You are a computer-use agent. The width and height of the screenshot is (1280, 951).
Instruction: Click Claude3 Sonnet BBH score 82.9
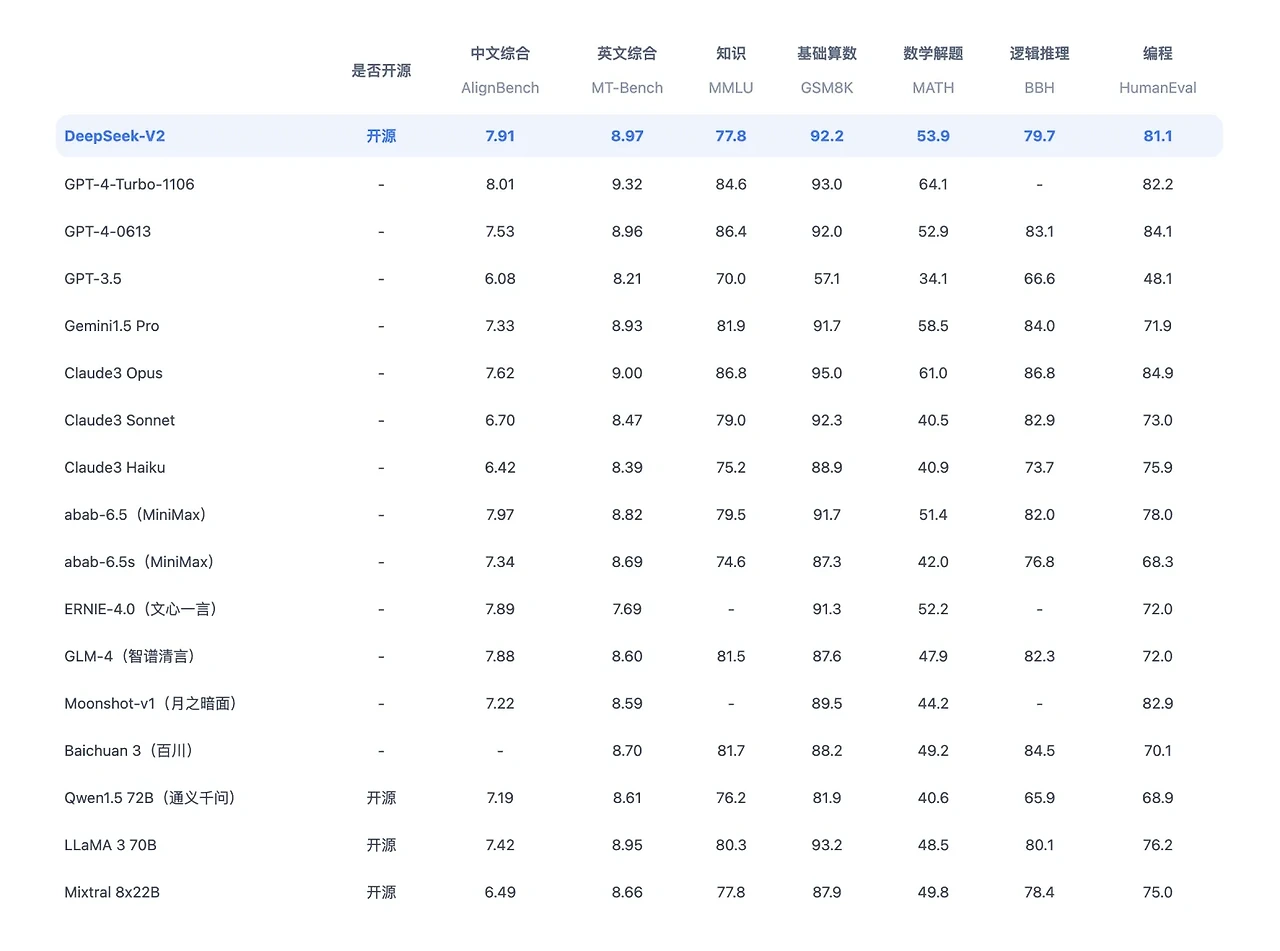1039,420
